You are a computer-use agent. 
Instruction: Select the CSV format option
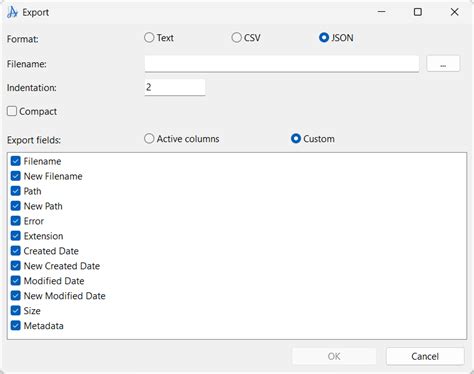(236, 37)
